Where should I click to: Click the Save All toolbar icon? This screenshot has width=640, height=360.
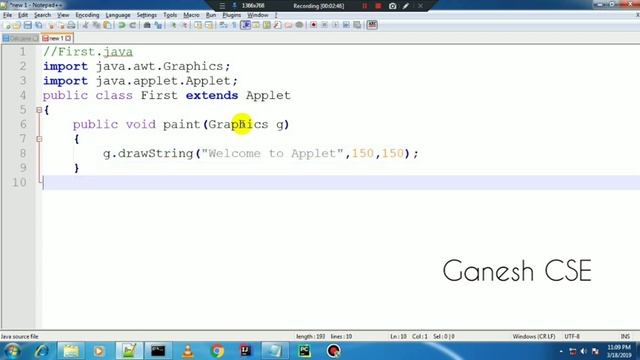pyautogui.click(x=39, y=25)
